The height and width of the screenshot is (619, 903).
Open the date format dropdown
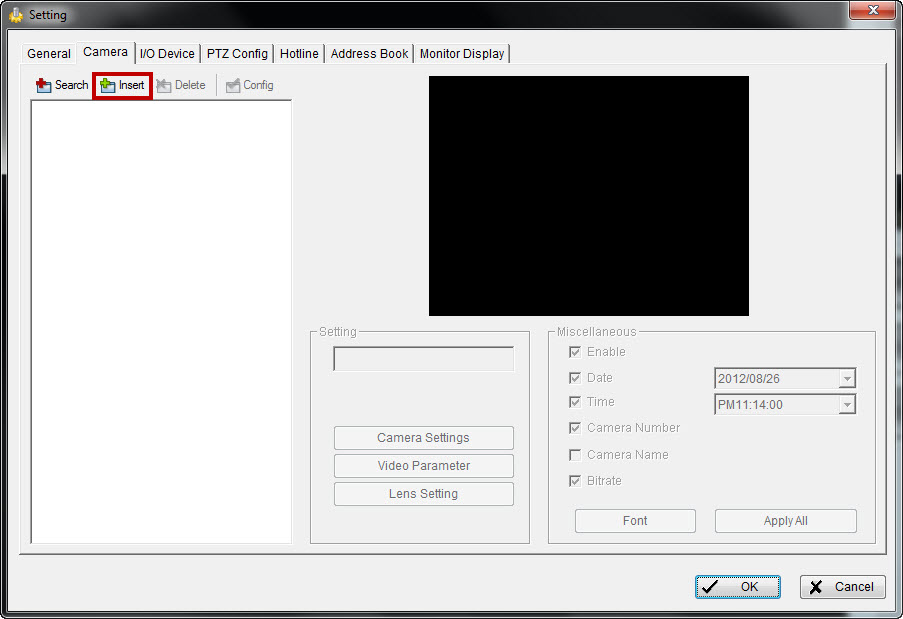pos(847,379)
